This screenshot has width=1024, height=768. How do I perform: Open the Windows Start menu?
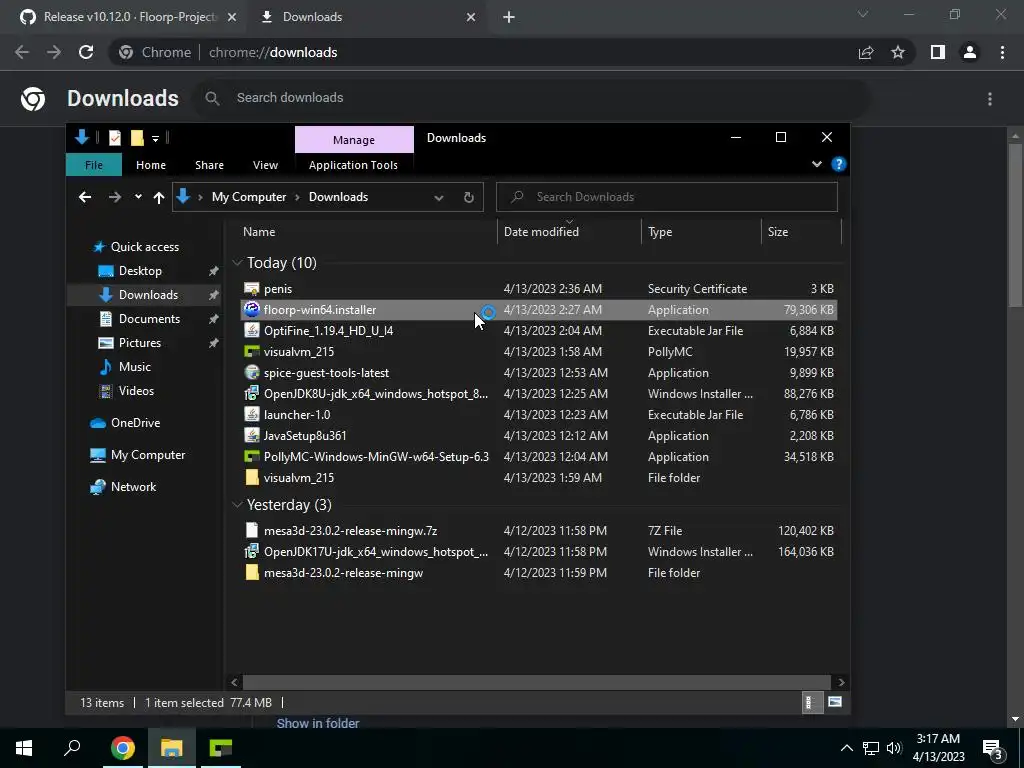pyautogui.click(x=24, y=748)
